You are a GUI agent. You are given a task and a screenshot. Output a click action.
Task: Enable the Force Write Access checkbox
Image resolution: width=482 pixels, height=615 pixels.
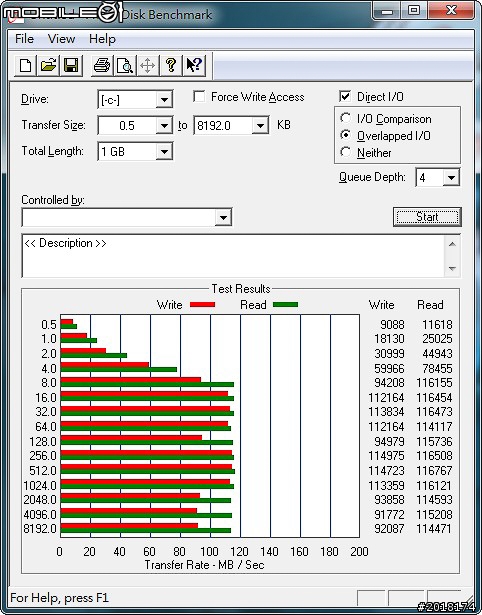click(199, 96)
